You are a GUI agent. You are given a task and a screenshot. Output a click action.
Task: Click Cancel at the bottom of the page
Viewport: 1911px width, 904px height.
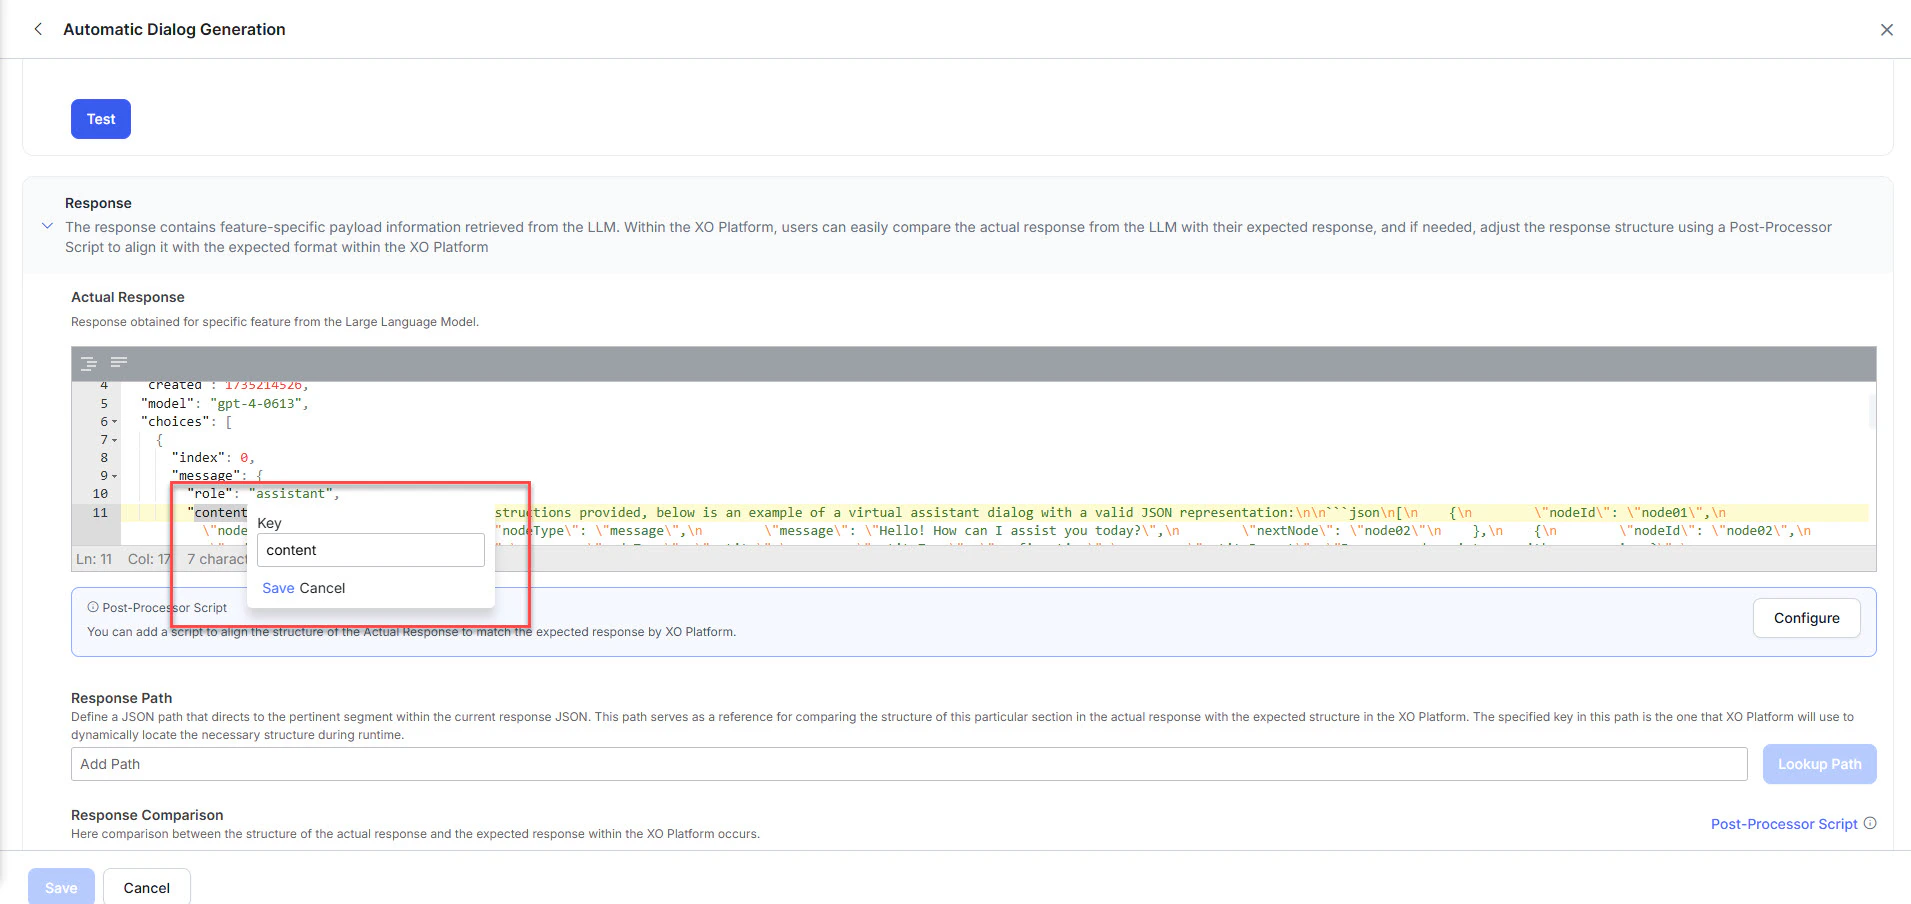[x=146, y=887]
